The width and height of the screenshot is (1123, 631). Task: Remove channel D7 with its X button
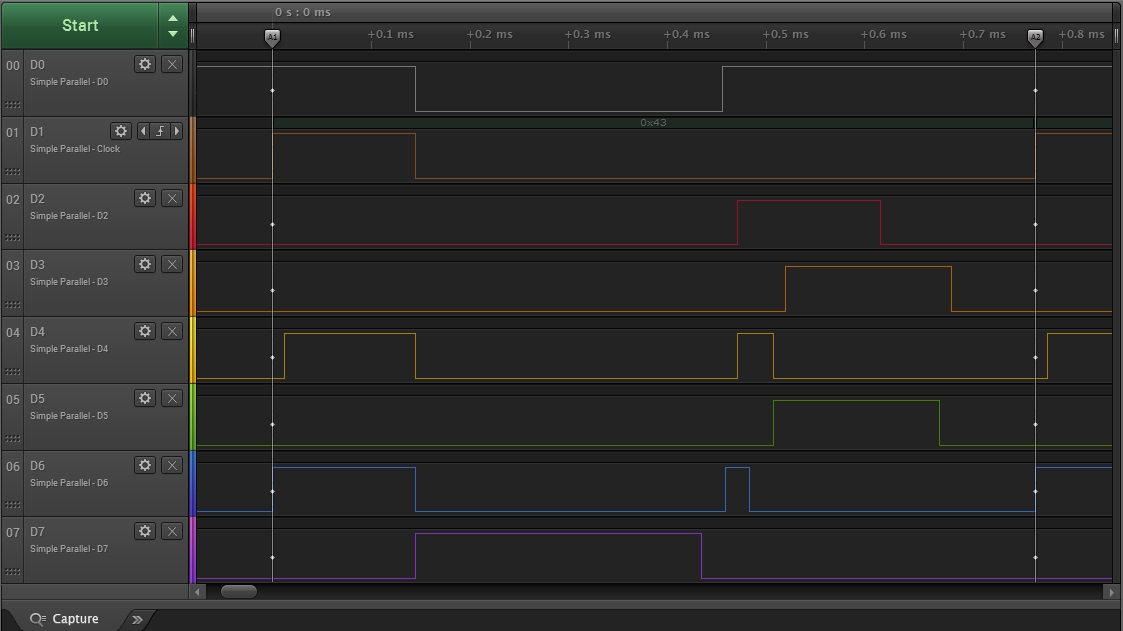coord(172,531)
